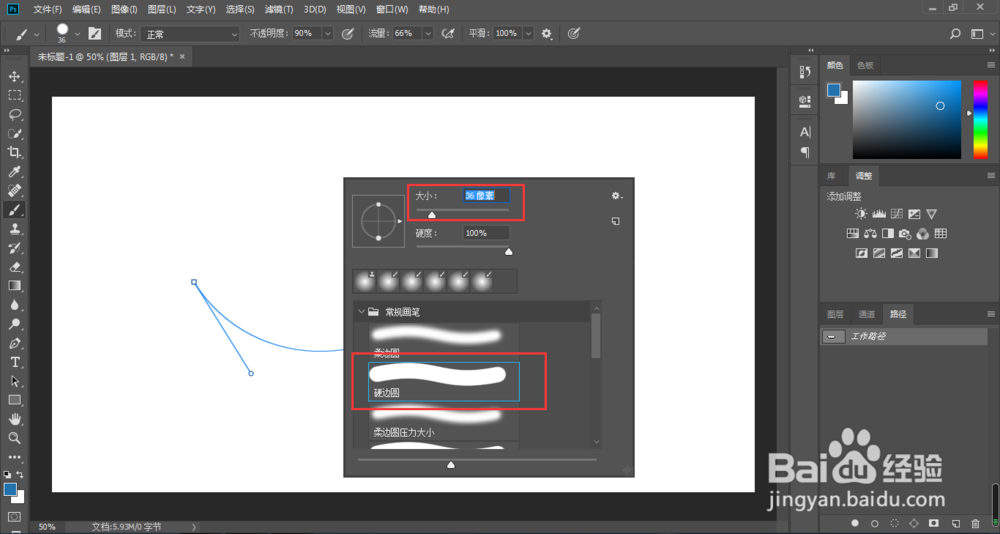Screen dimensions: 1000x534
Task: Select the Blur tool
Action: 15,305
